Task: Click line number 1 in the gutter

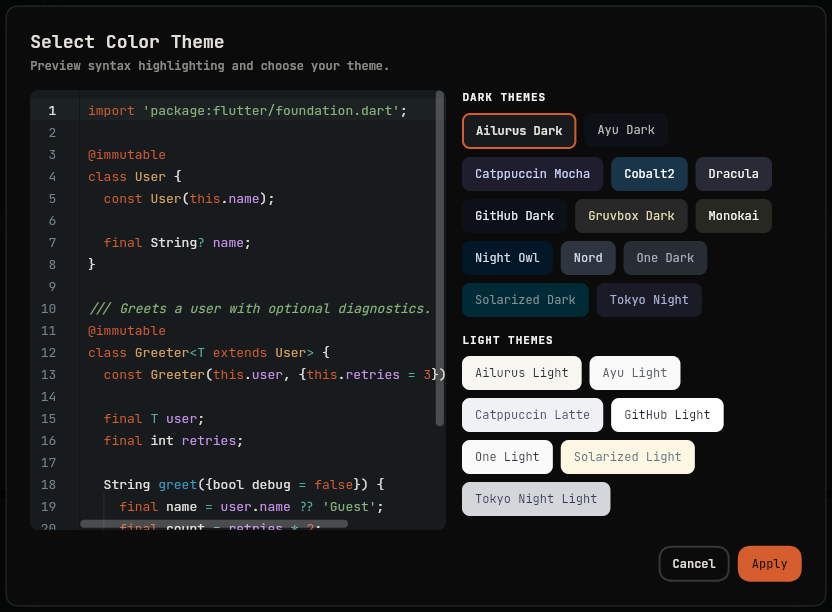Action: point(52,110)
